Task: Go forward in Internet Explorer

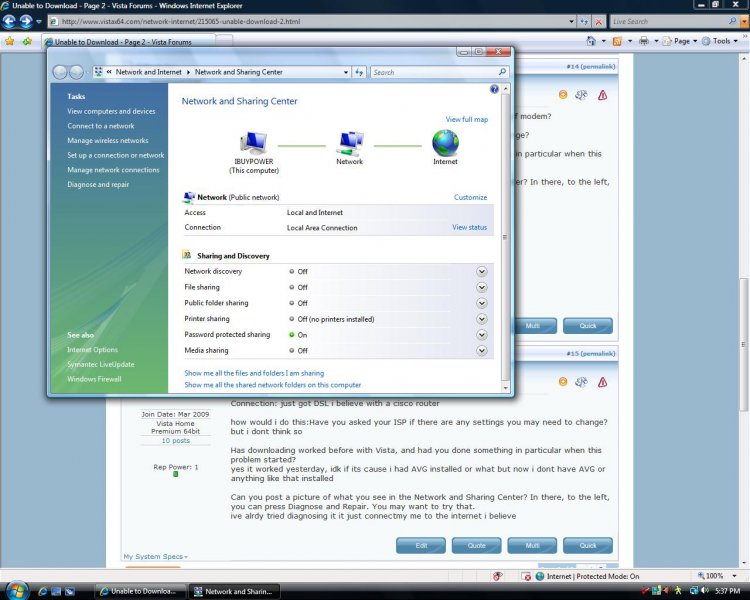Action: click(26, 21)
